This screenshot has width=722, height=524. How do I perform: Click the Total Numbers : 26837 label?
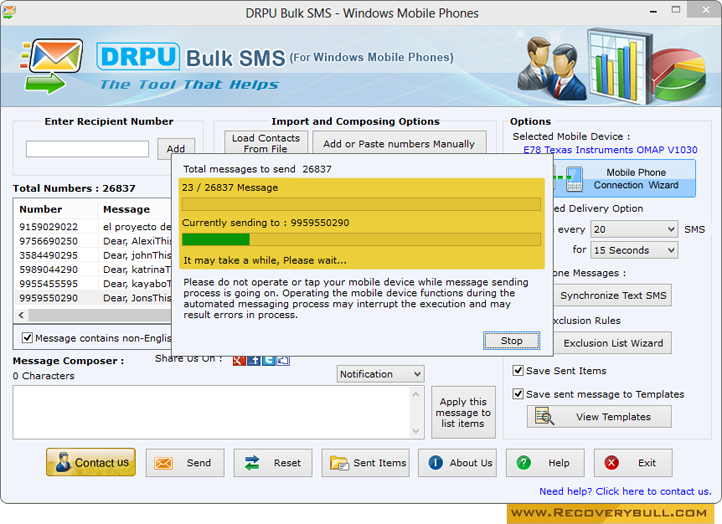point(74,188)
